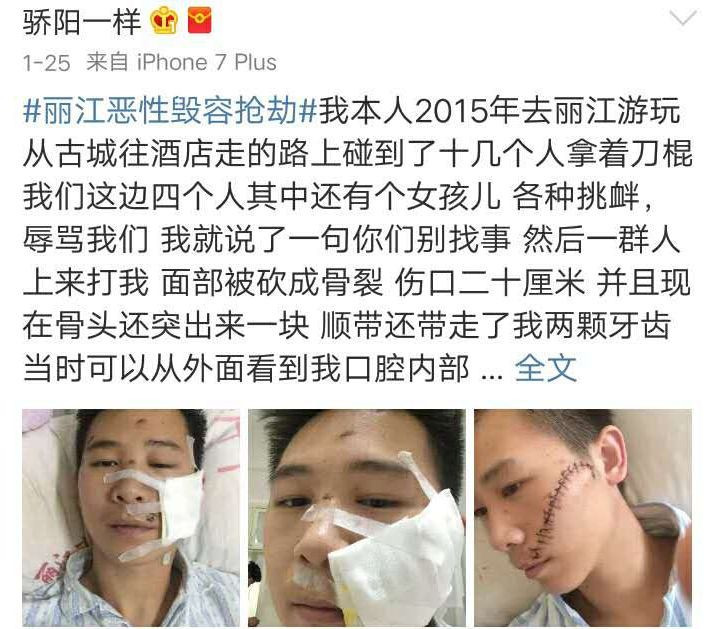Click the gold crown membership badge
715x629 pixels.
[165, 21]
